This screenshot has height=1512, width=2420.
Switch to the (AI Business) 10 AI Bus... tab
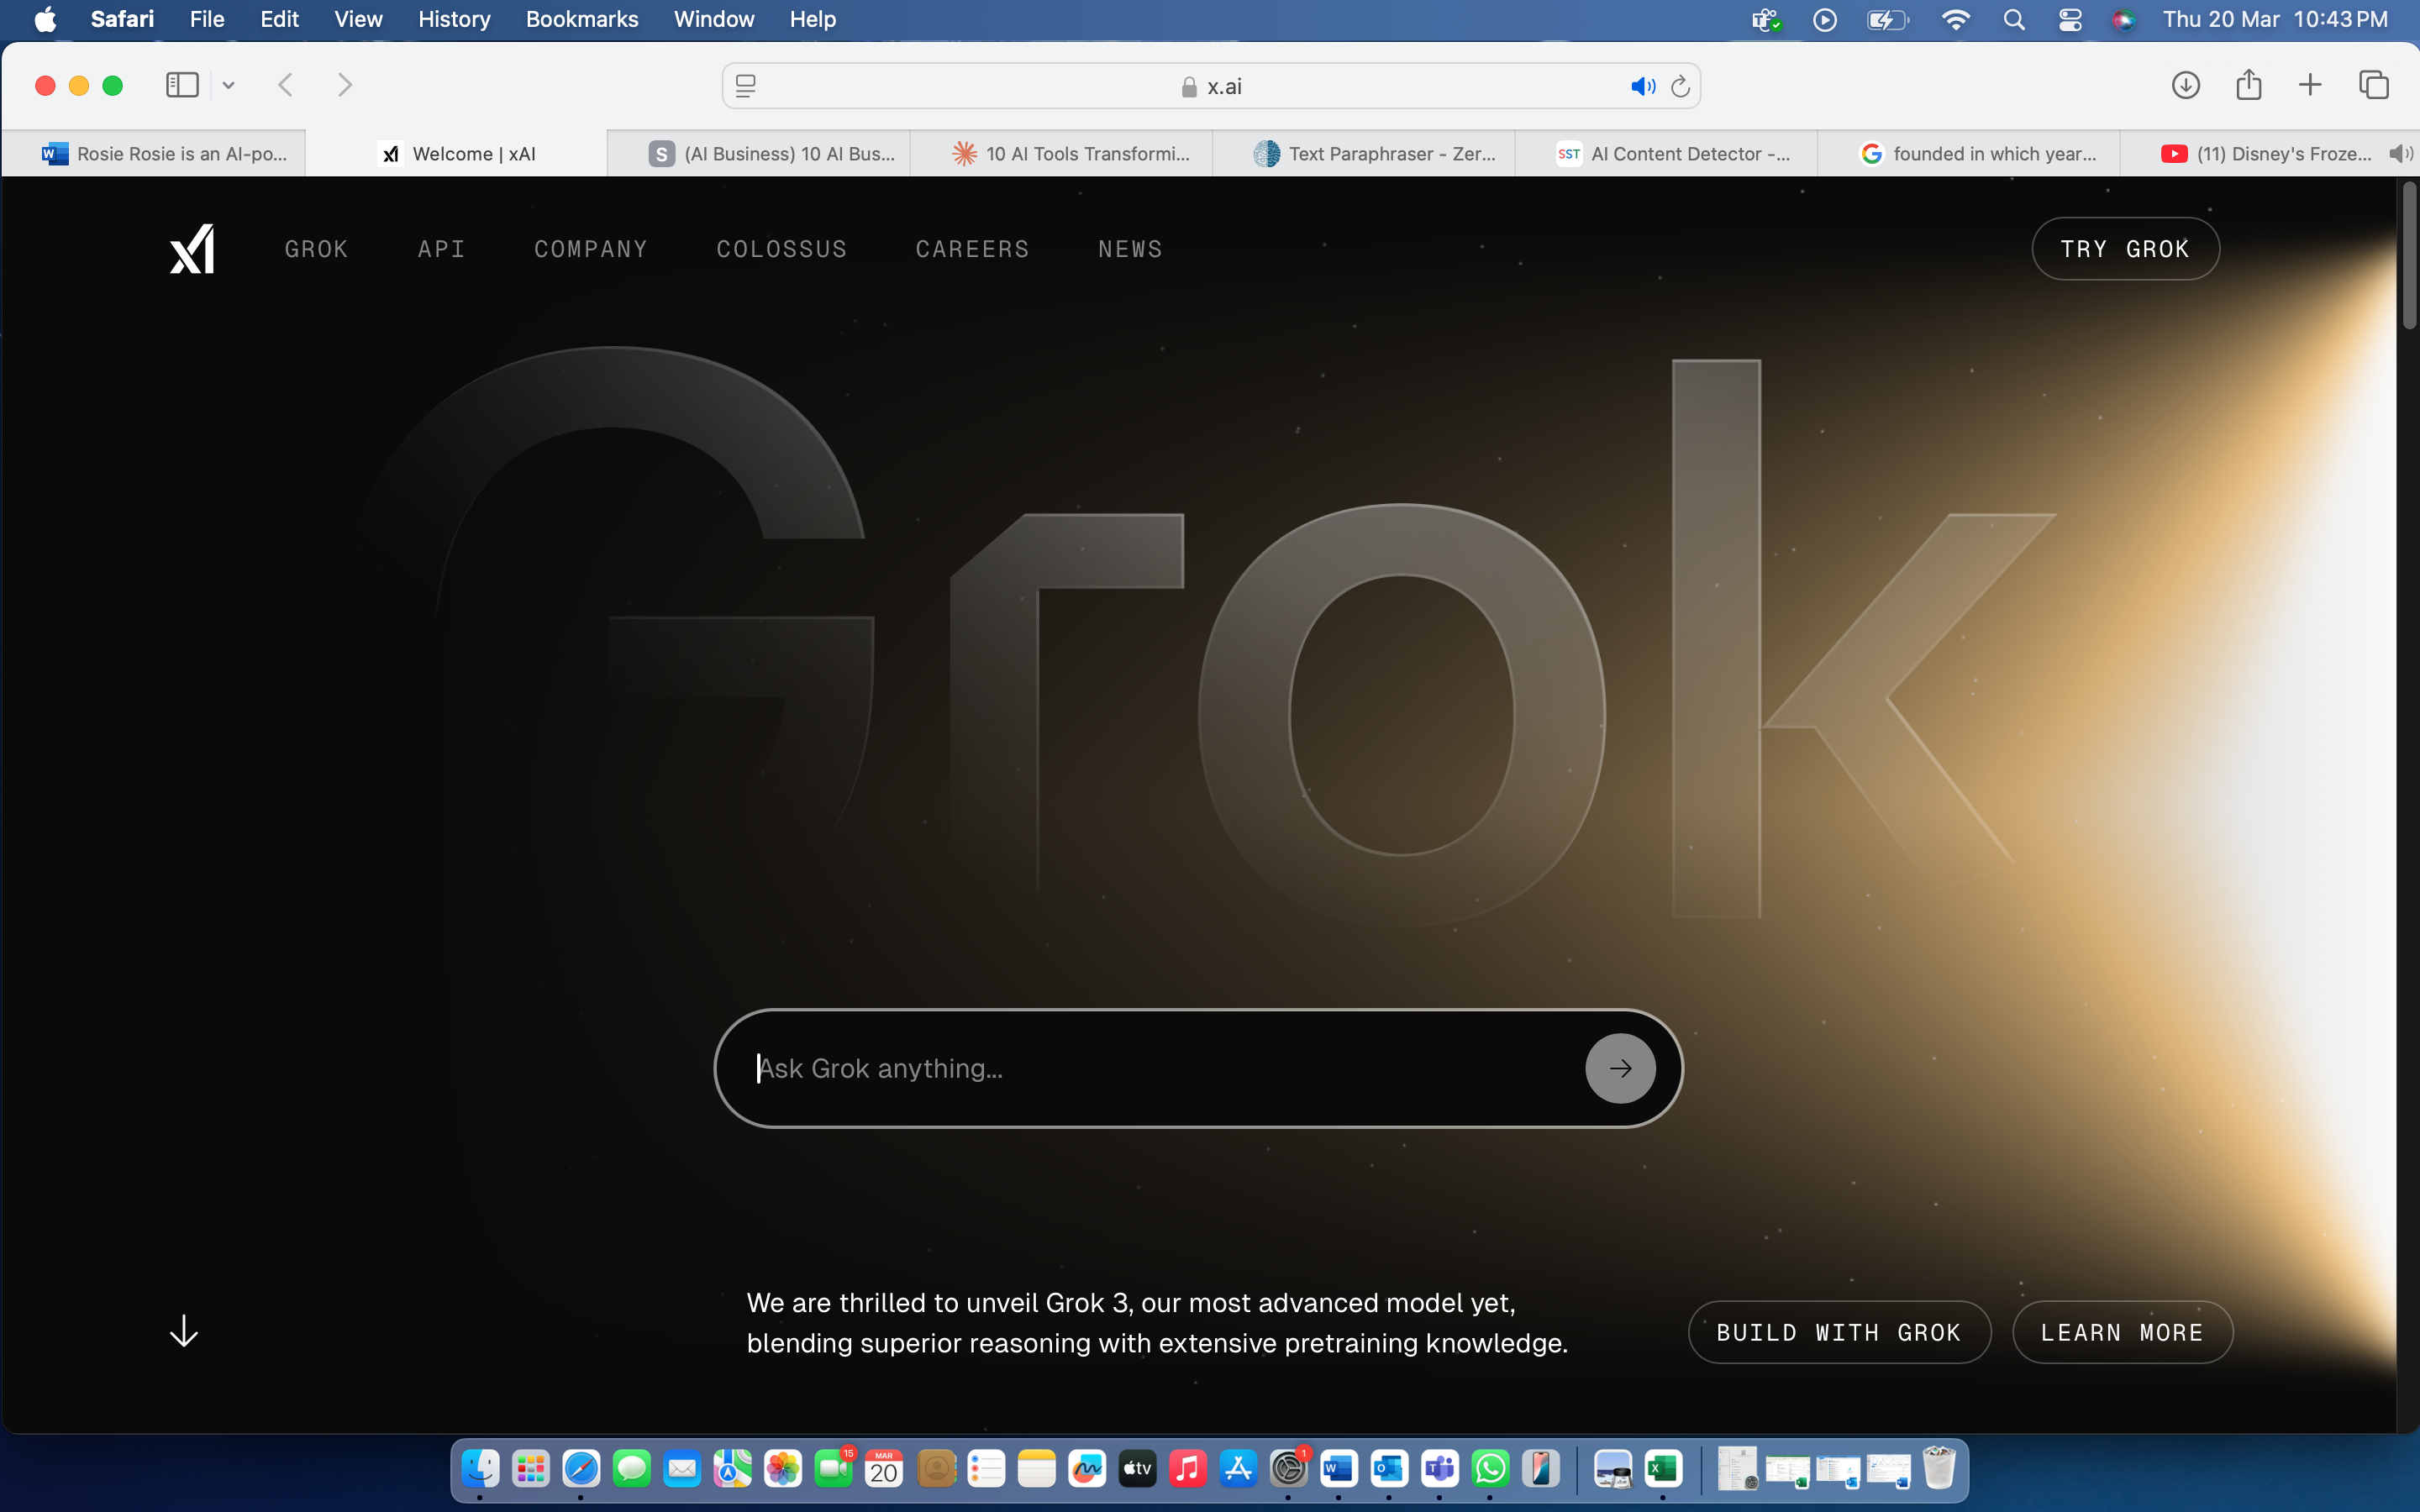coord(759,153)
